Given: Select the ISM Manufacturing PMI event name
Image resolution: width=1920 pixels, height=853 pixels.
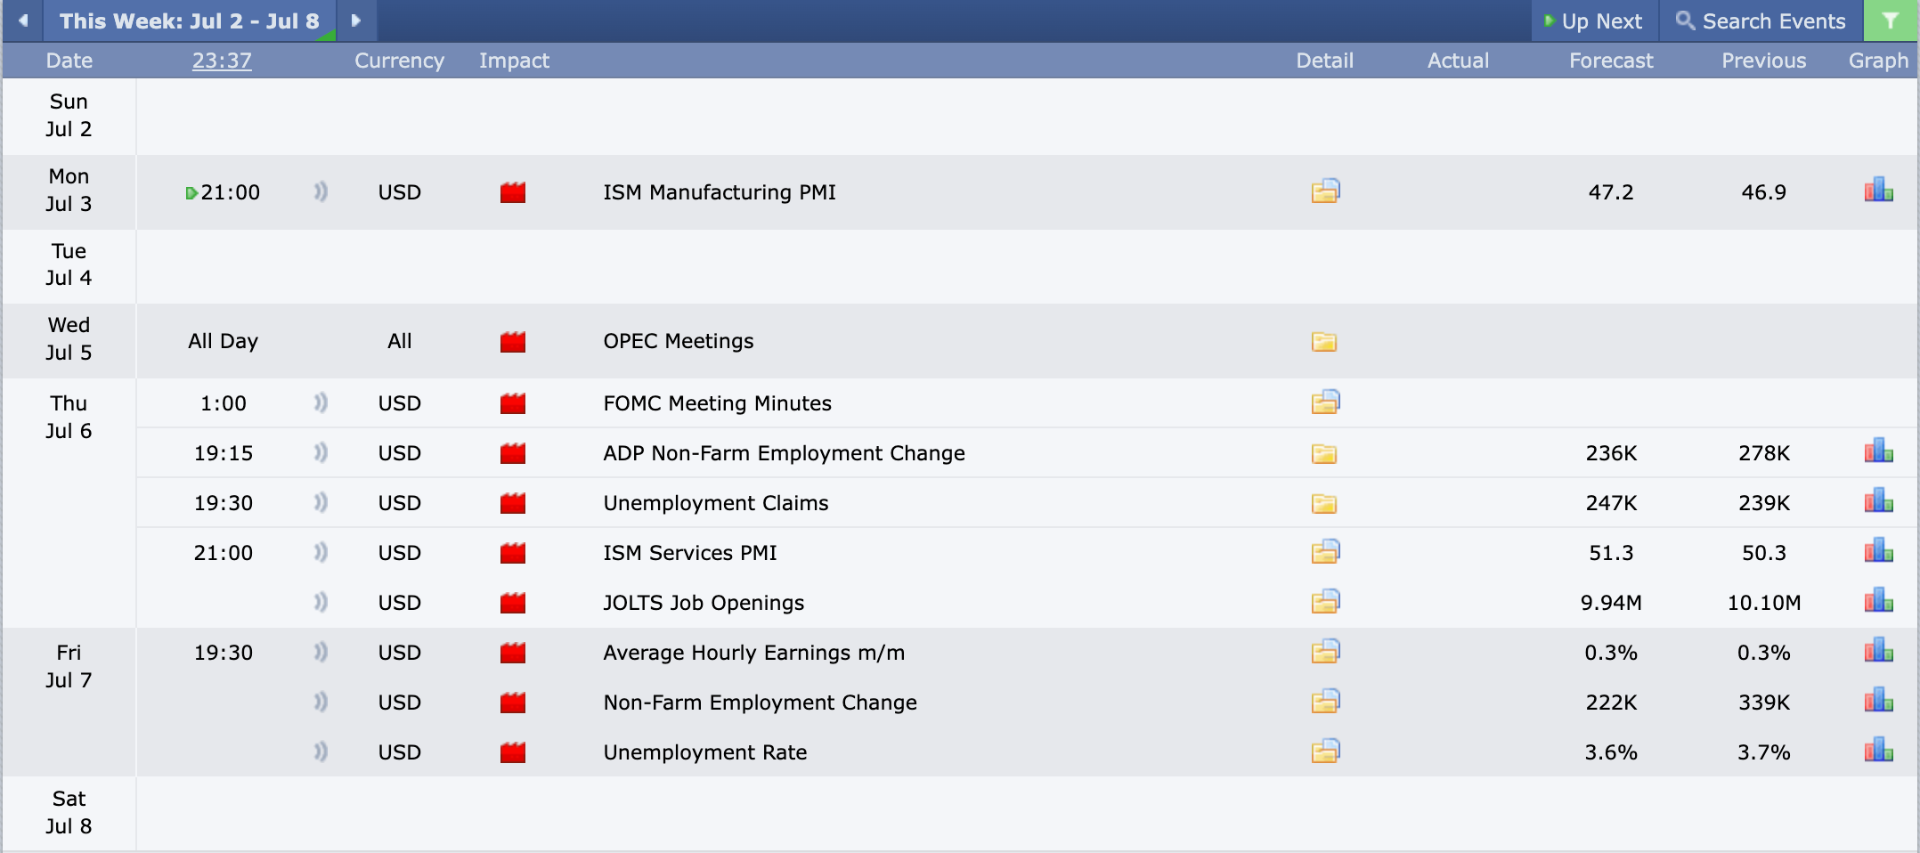Looking at the screenshot, I should (719, 192).
